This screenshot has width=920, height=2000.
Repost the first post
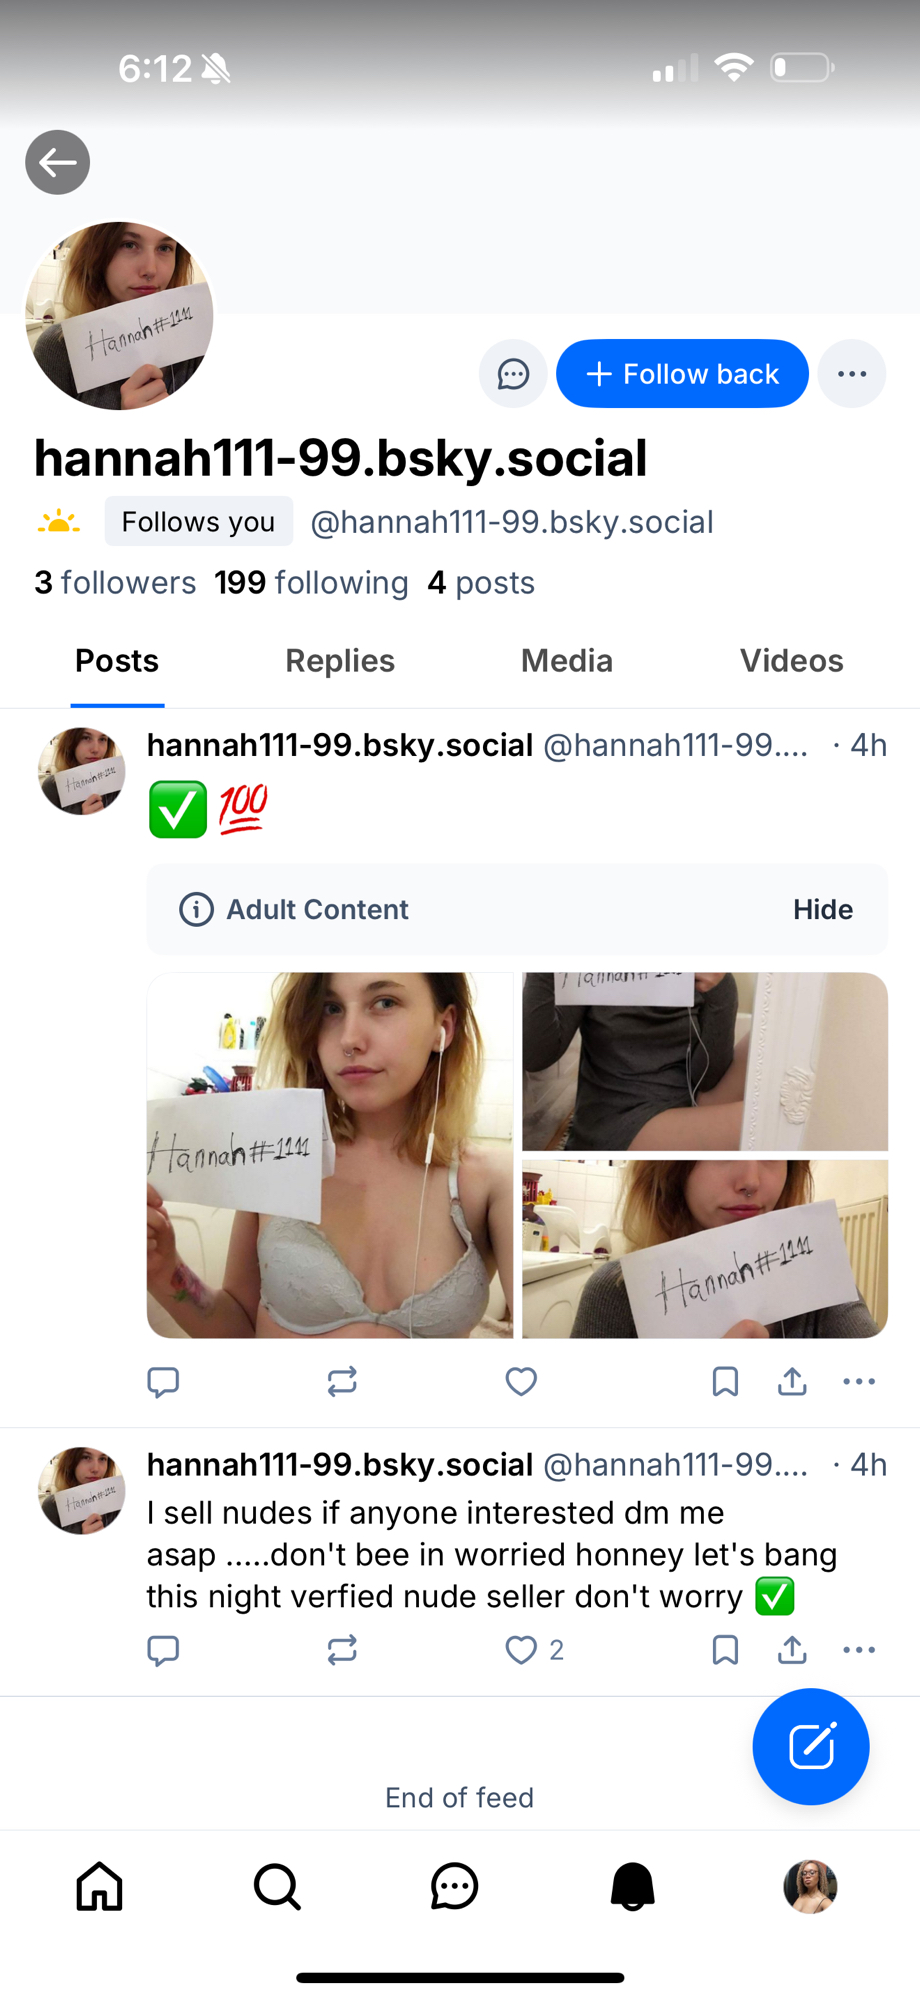click(342, 1382)
